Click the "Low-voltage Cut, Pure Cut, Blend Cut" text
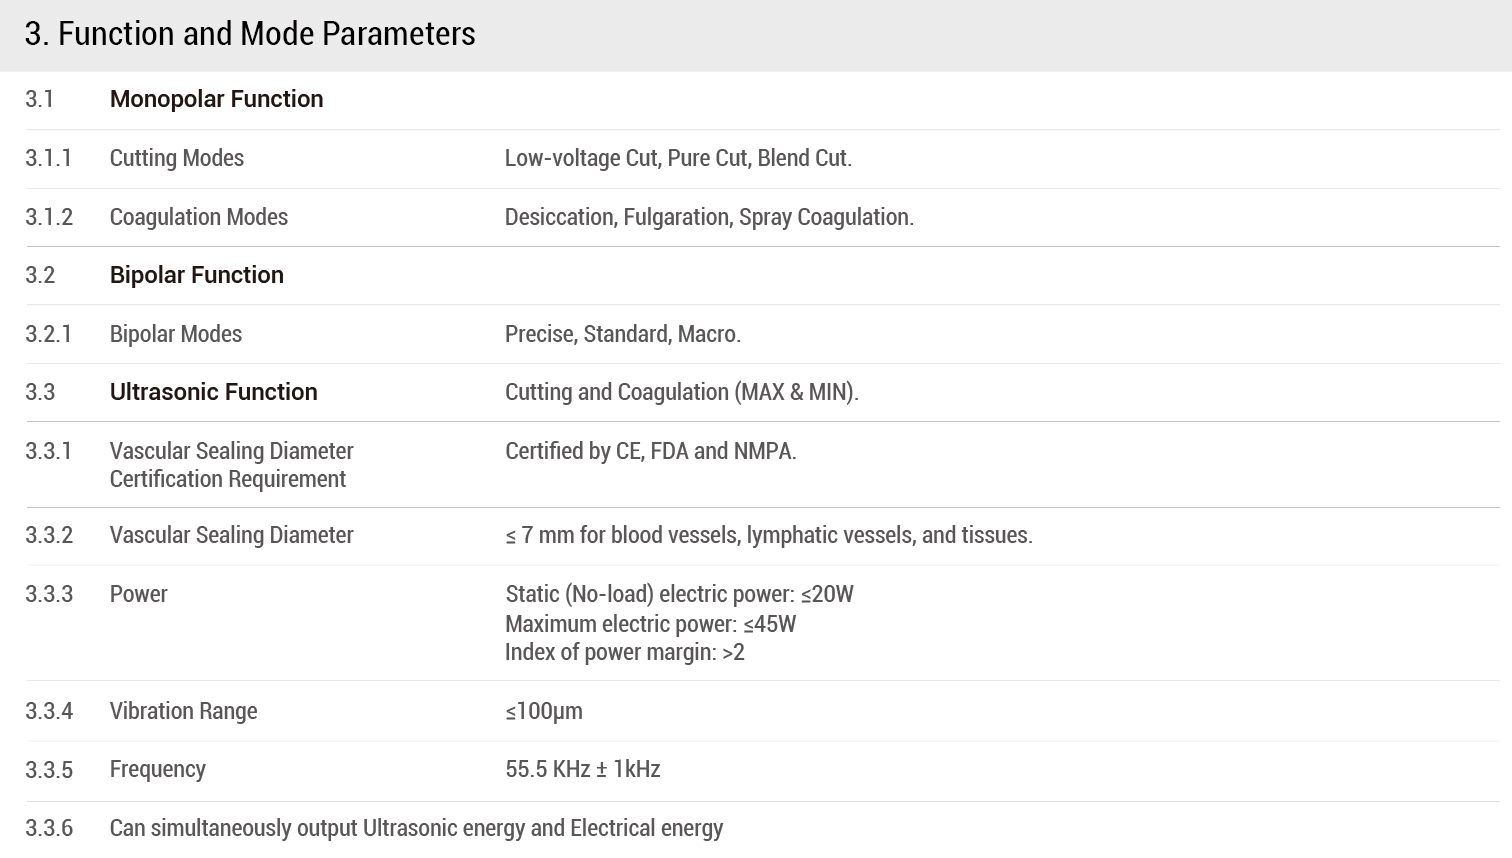Image resolution: width=1512 pixels, height=858 pixels. point(678,158)
